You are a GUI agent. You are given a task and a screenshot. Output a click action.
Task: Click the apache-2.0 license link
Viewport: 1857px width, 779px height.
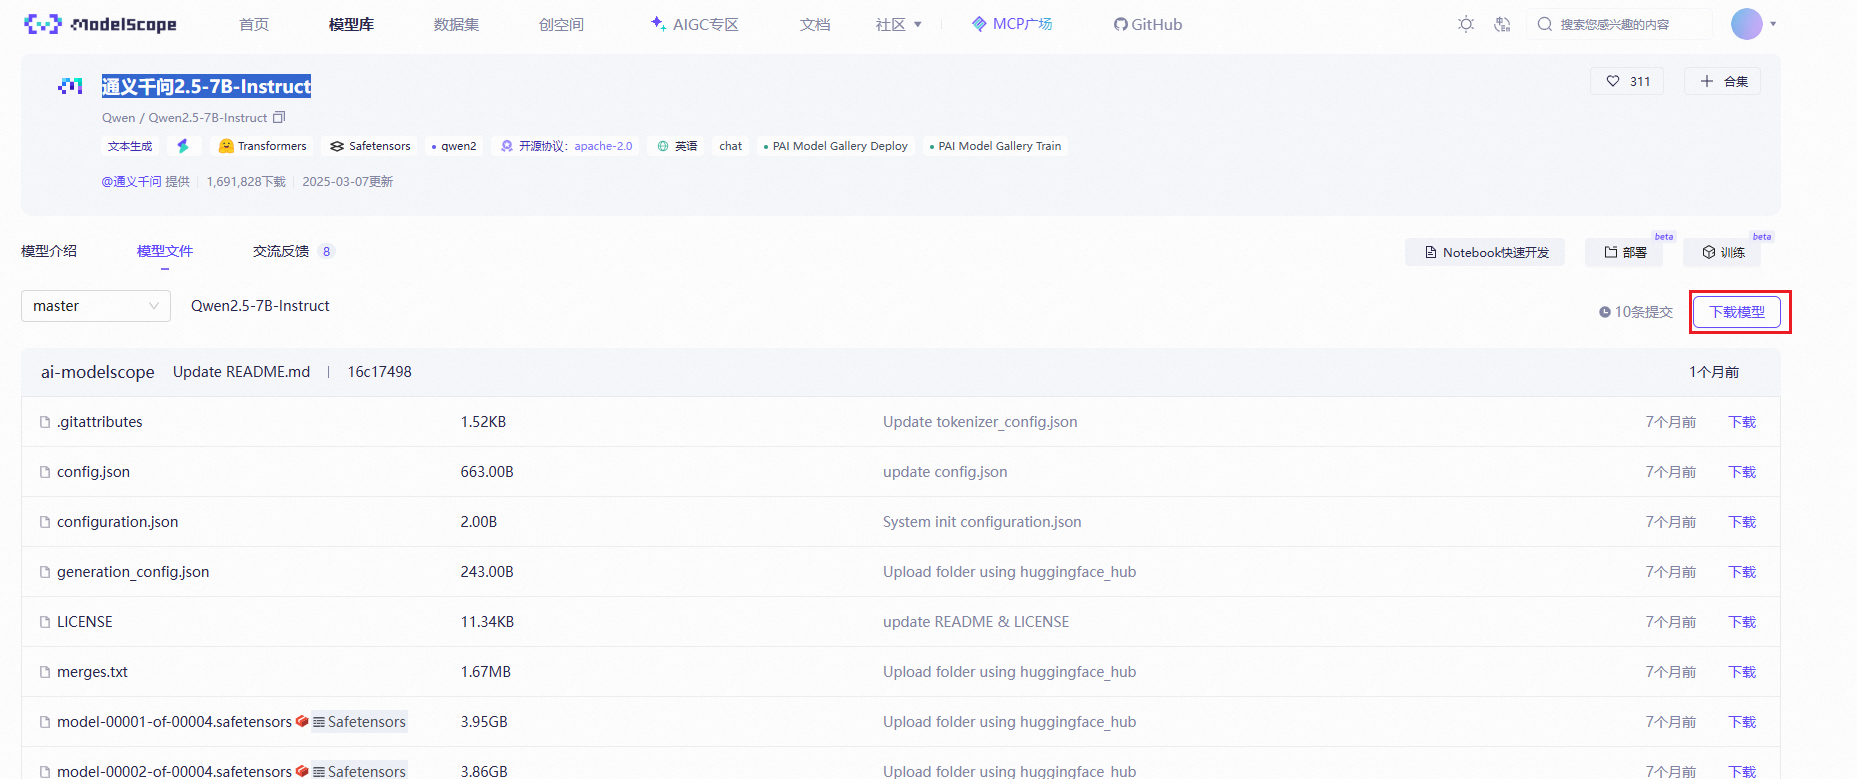(x=603, y=146)
